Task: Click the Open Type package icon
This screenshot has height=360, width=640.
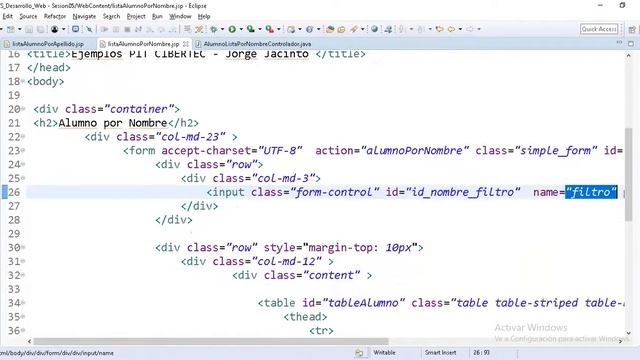Action: coord(330,29)
